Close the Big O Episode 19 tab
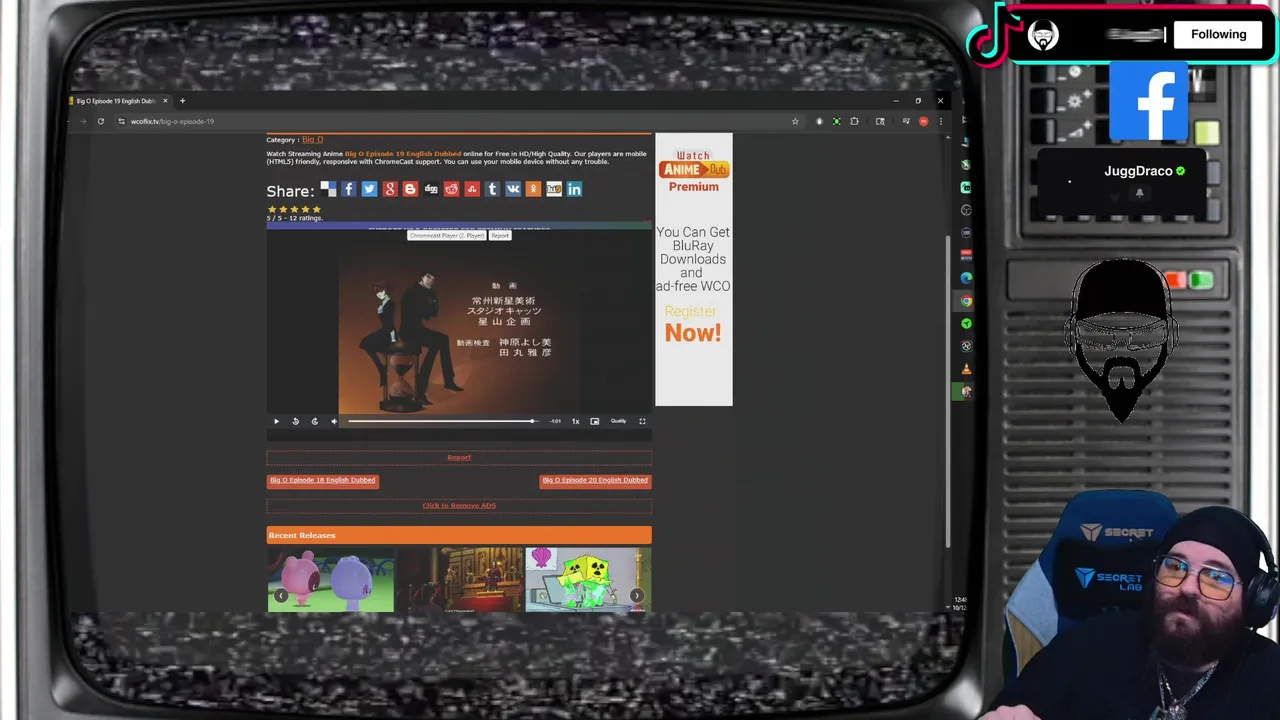 pos(166,101)
